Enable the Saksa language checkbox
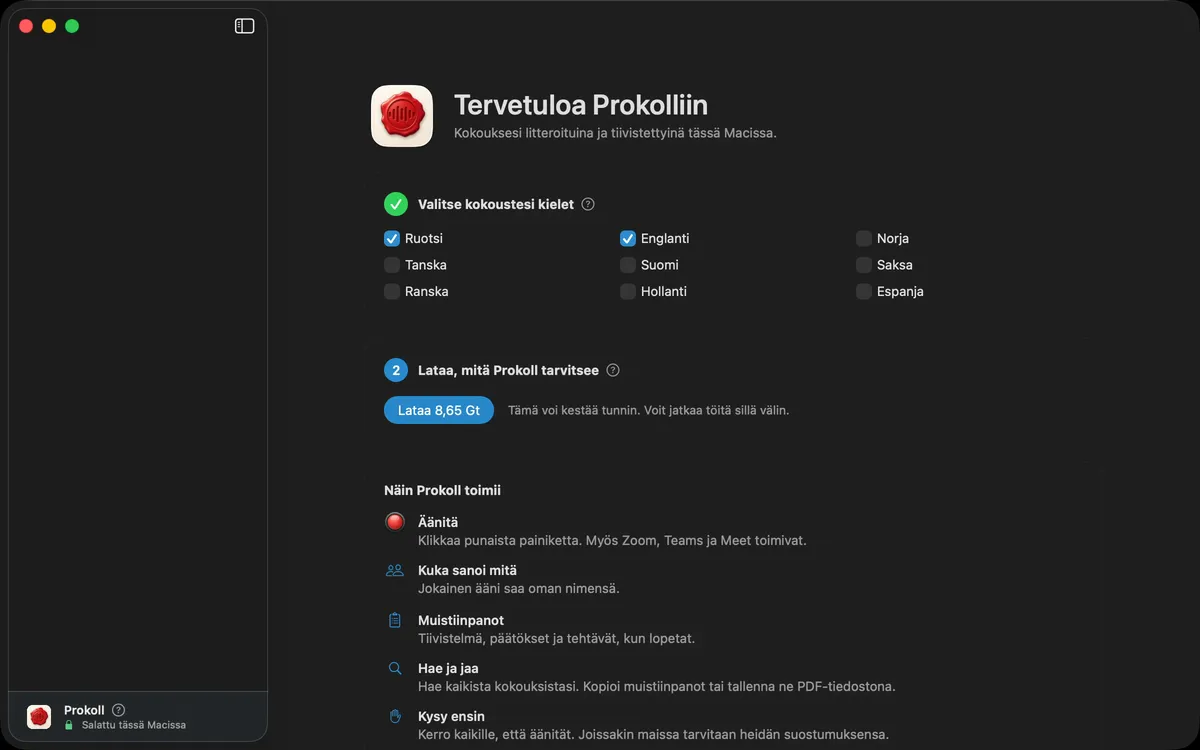Image resolution: width=1200 pixels, height=750 pixels. point(864,265)
